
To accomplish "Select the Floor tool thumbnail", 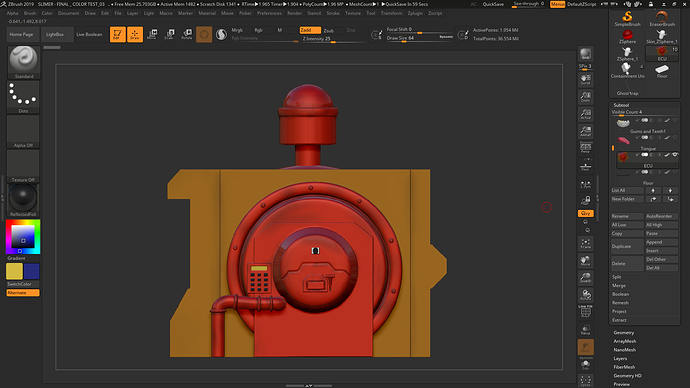I will [662, 70].
